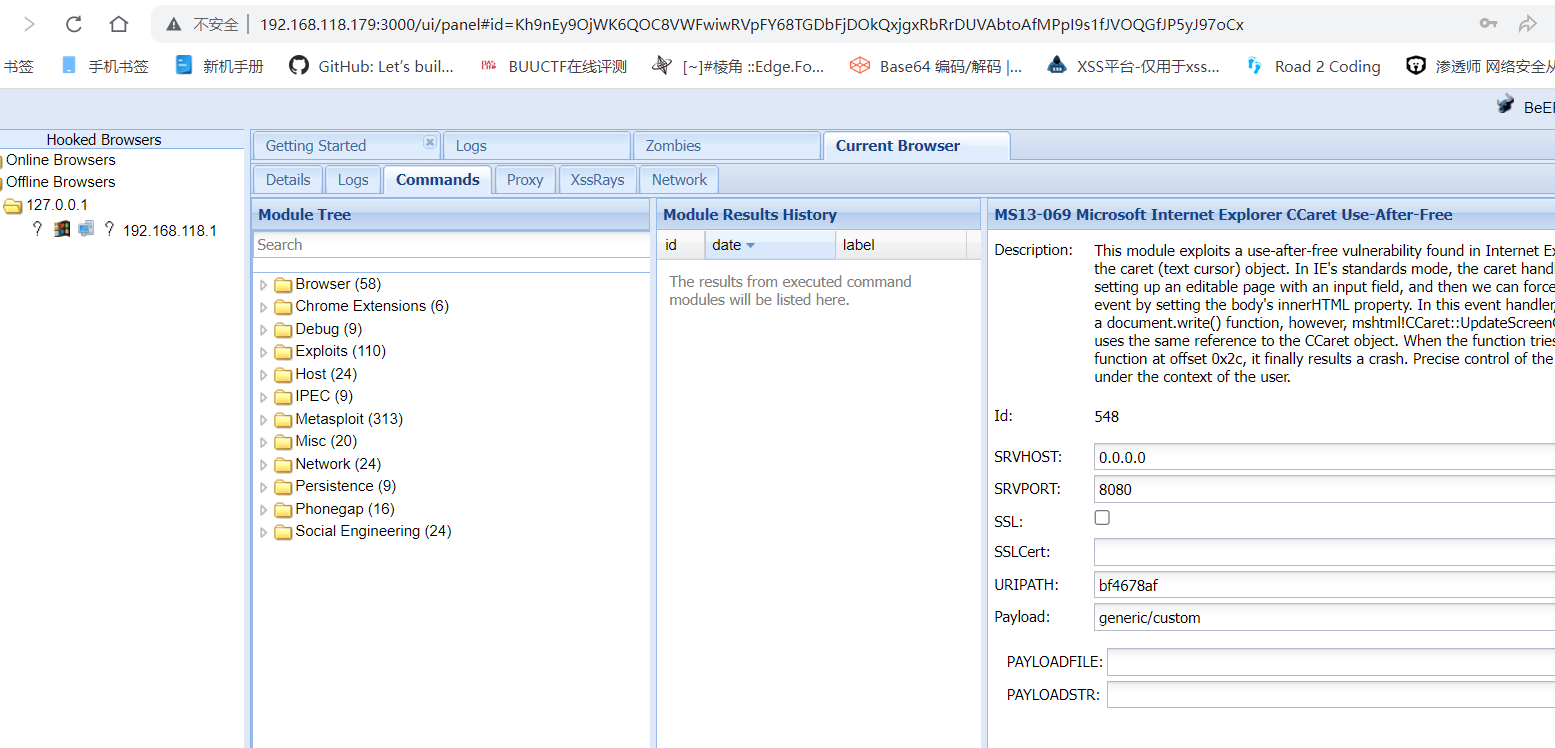1555x748 pixels.
Task: Expand the Debug (9) folder
Action: pos(264,330)
